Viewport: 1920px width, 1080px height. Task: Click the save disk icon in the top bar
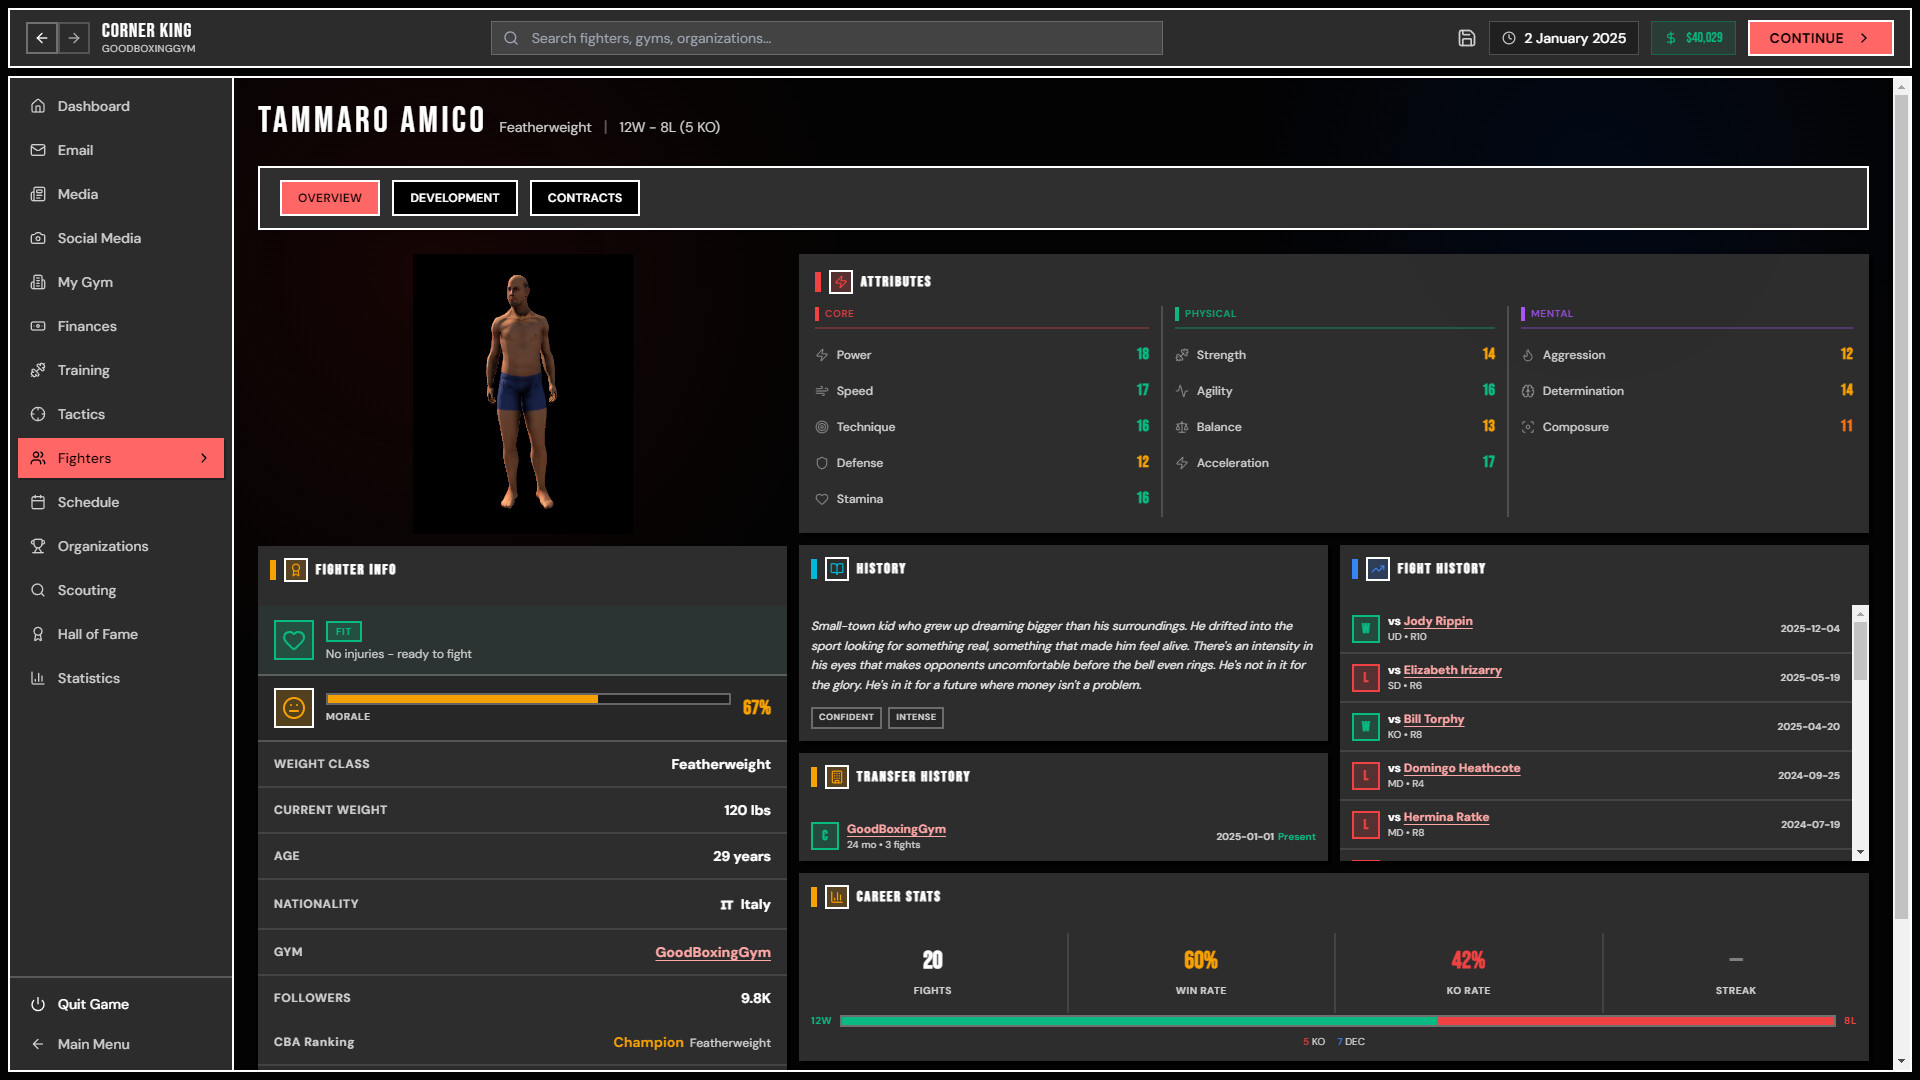(1467, 37)
